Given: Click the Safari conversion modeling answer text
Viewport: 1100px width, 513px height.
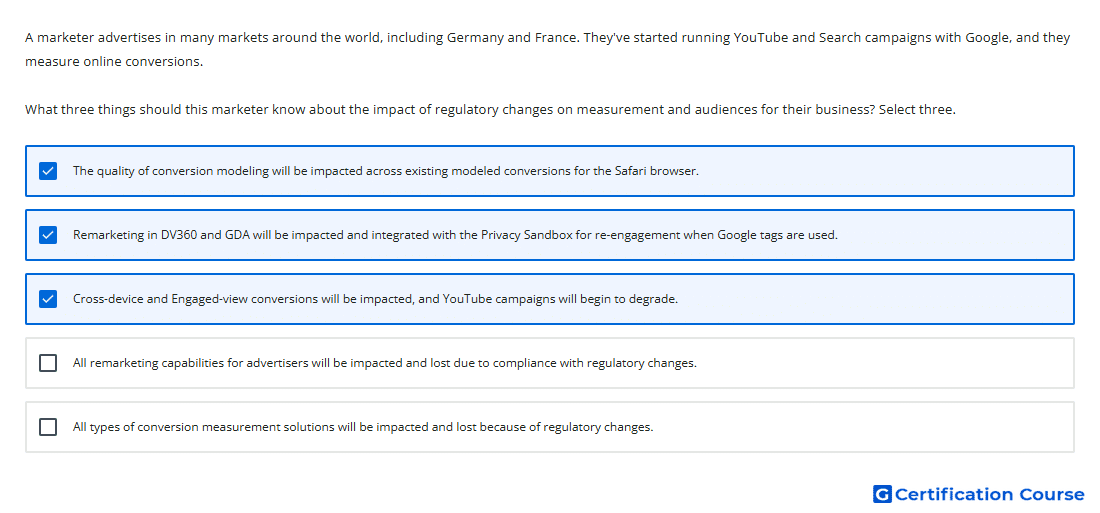Looking at the screenshot, I should (385, 171).
